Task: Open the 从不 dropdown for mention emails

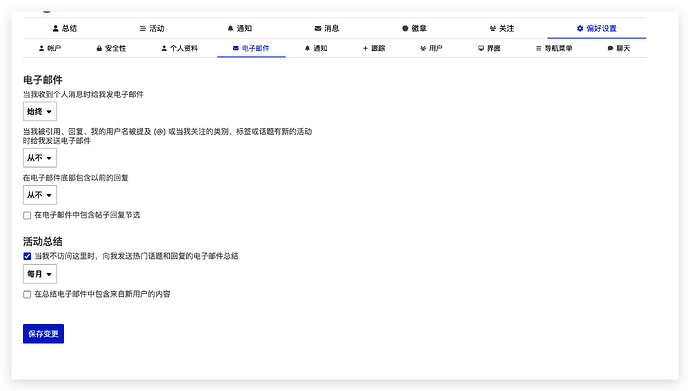Action: click(40, 158)
